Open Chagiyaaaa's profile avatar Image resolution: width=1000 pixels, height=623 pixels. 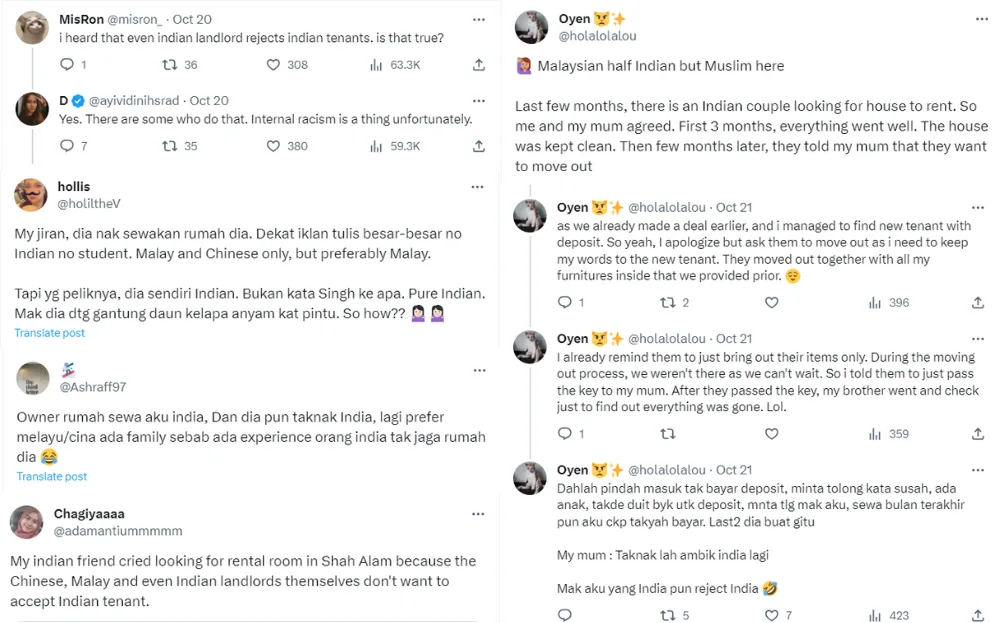tap(27, 522)
